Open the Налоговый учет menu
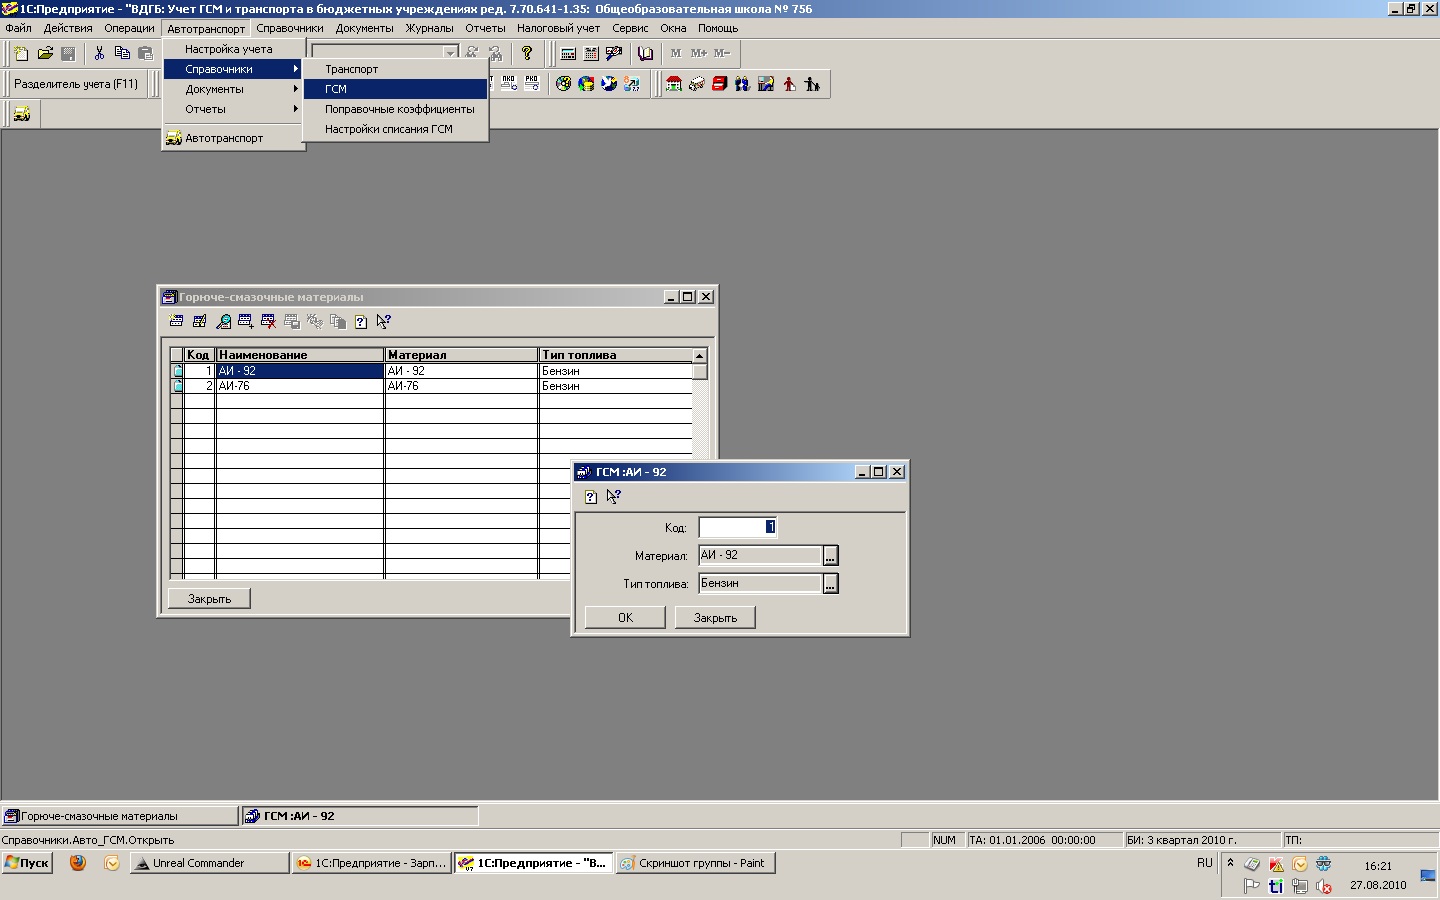 click(x=558, y=28)
